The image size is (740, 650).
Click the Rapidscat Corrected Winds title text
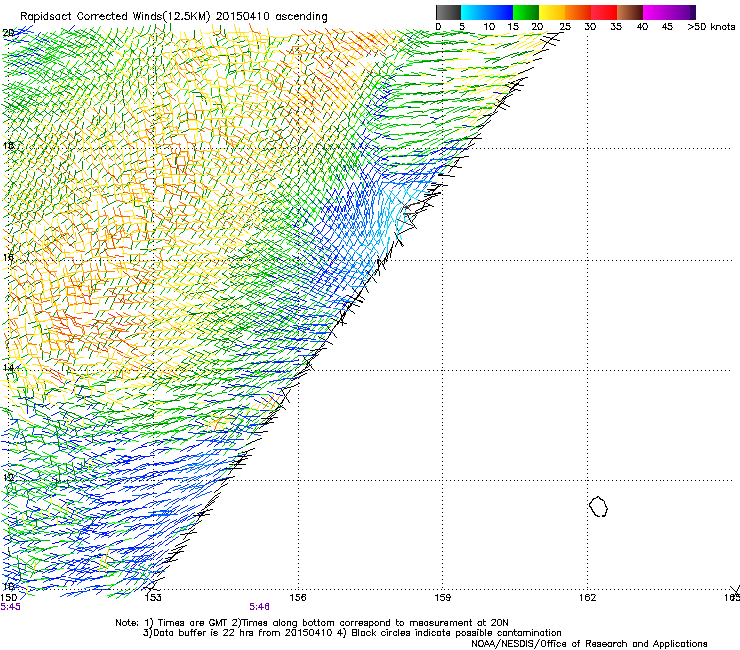pos(174,17)
